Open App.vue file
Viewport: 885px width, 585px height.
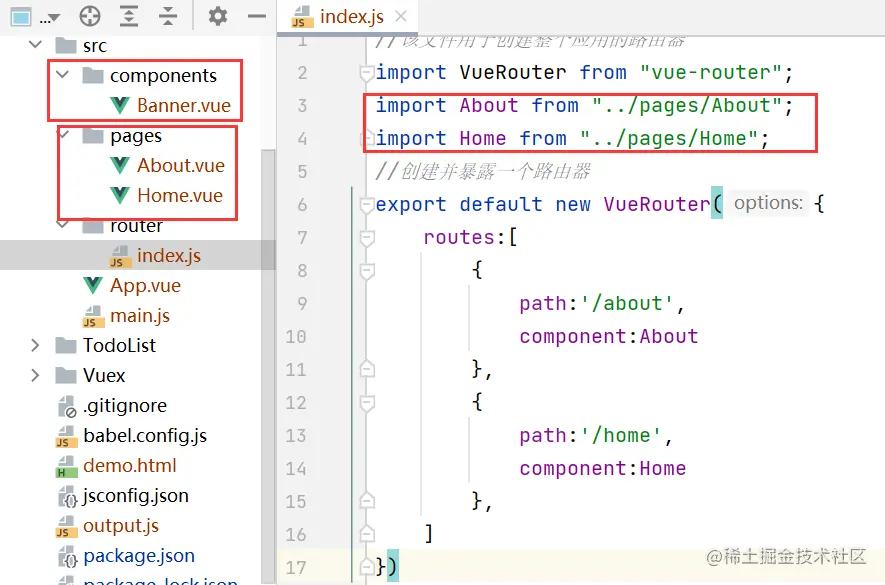145,285
